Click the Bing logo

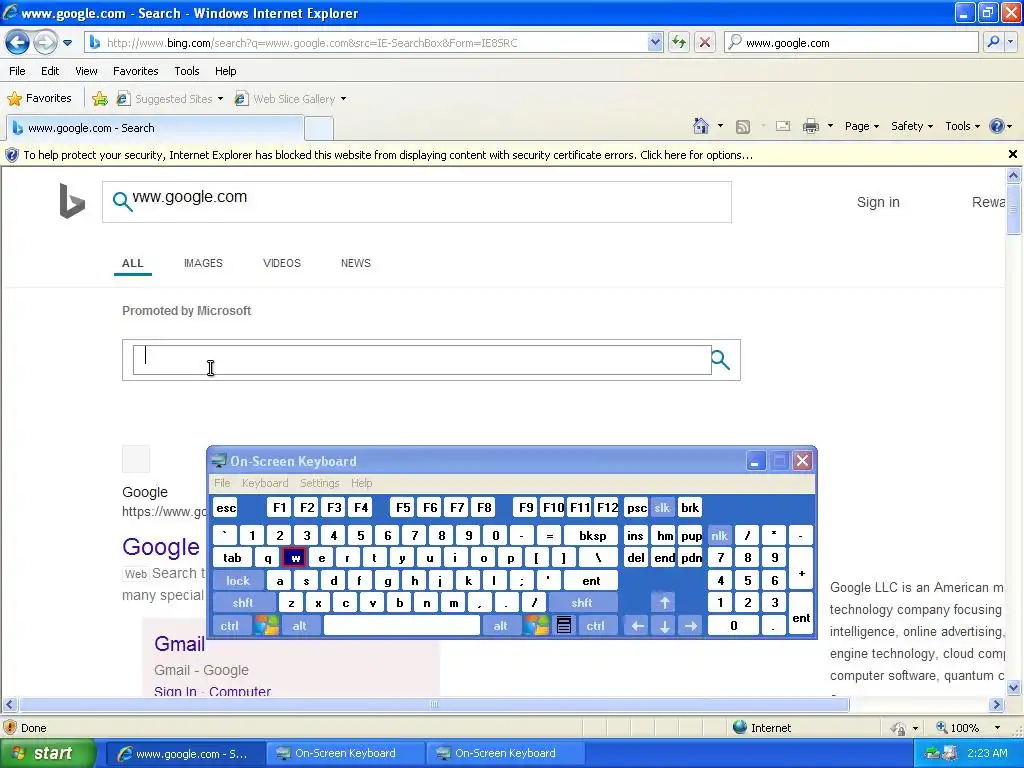coord(72,201)
